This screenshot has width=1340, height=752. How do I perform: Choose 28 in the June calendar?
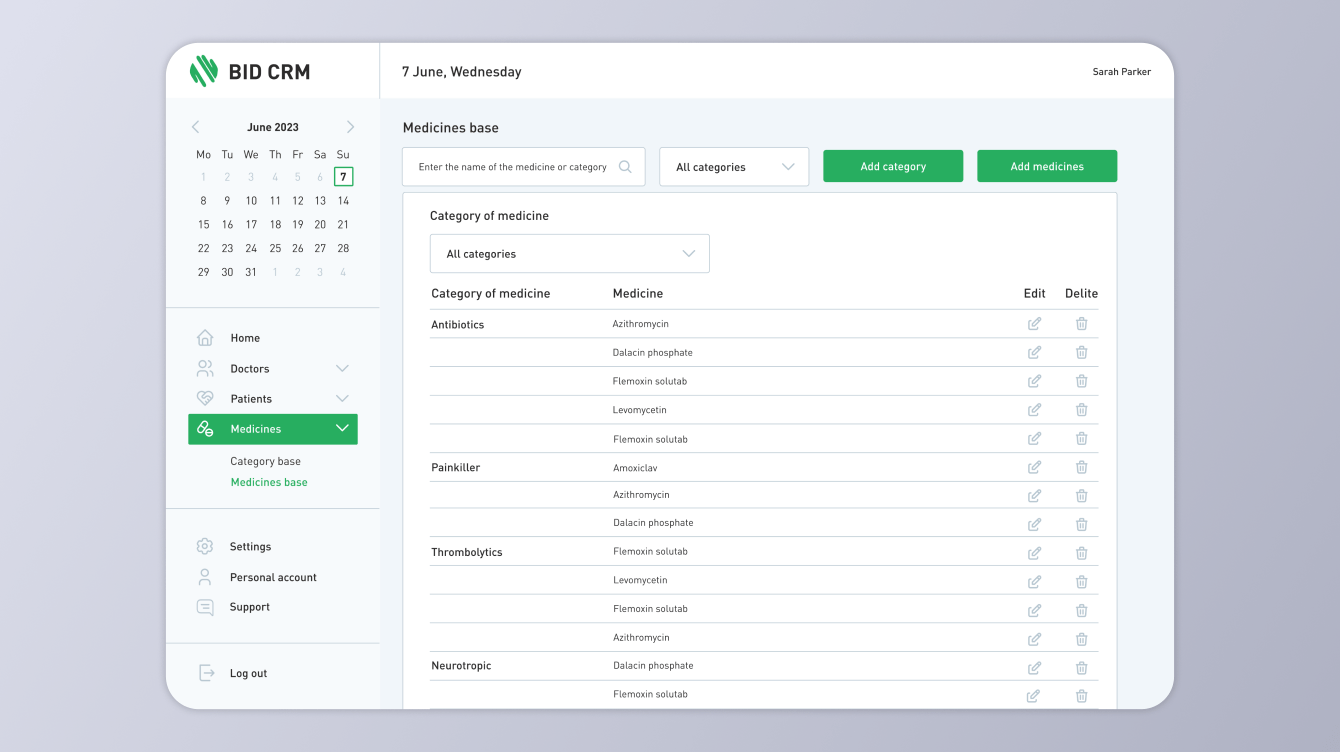(343, 249)
